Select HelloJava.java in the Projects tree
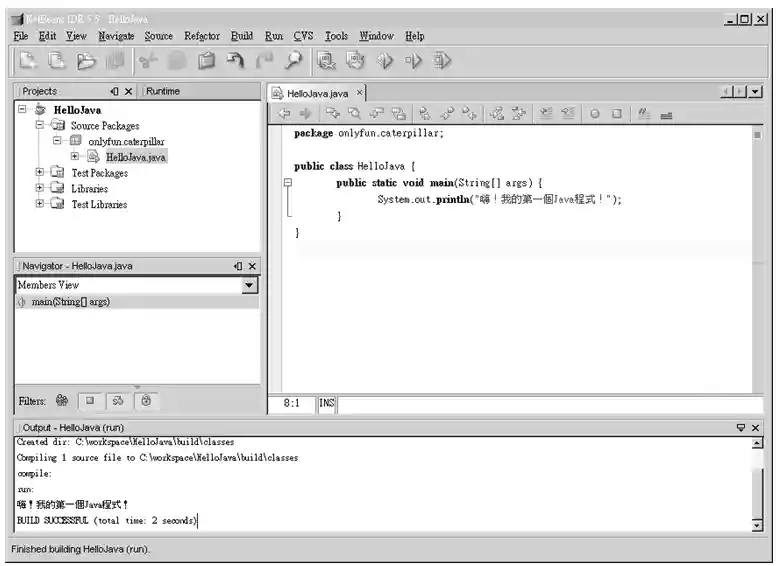The width and height of the screenshot is (776, 566). coord(136,157)
